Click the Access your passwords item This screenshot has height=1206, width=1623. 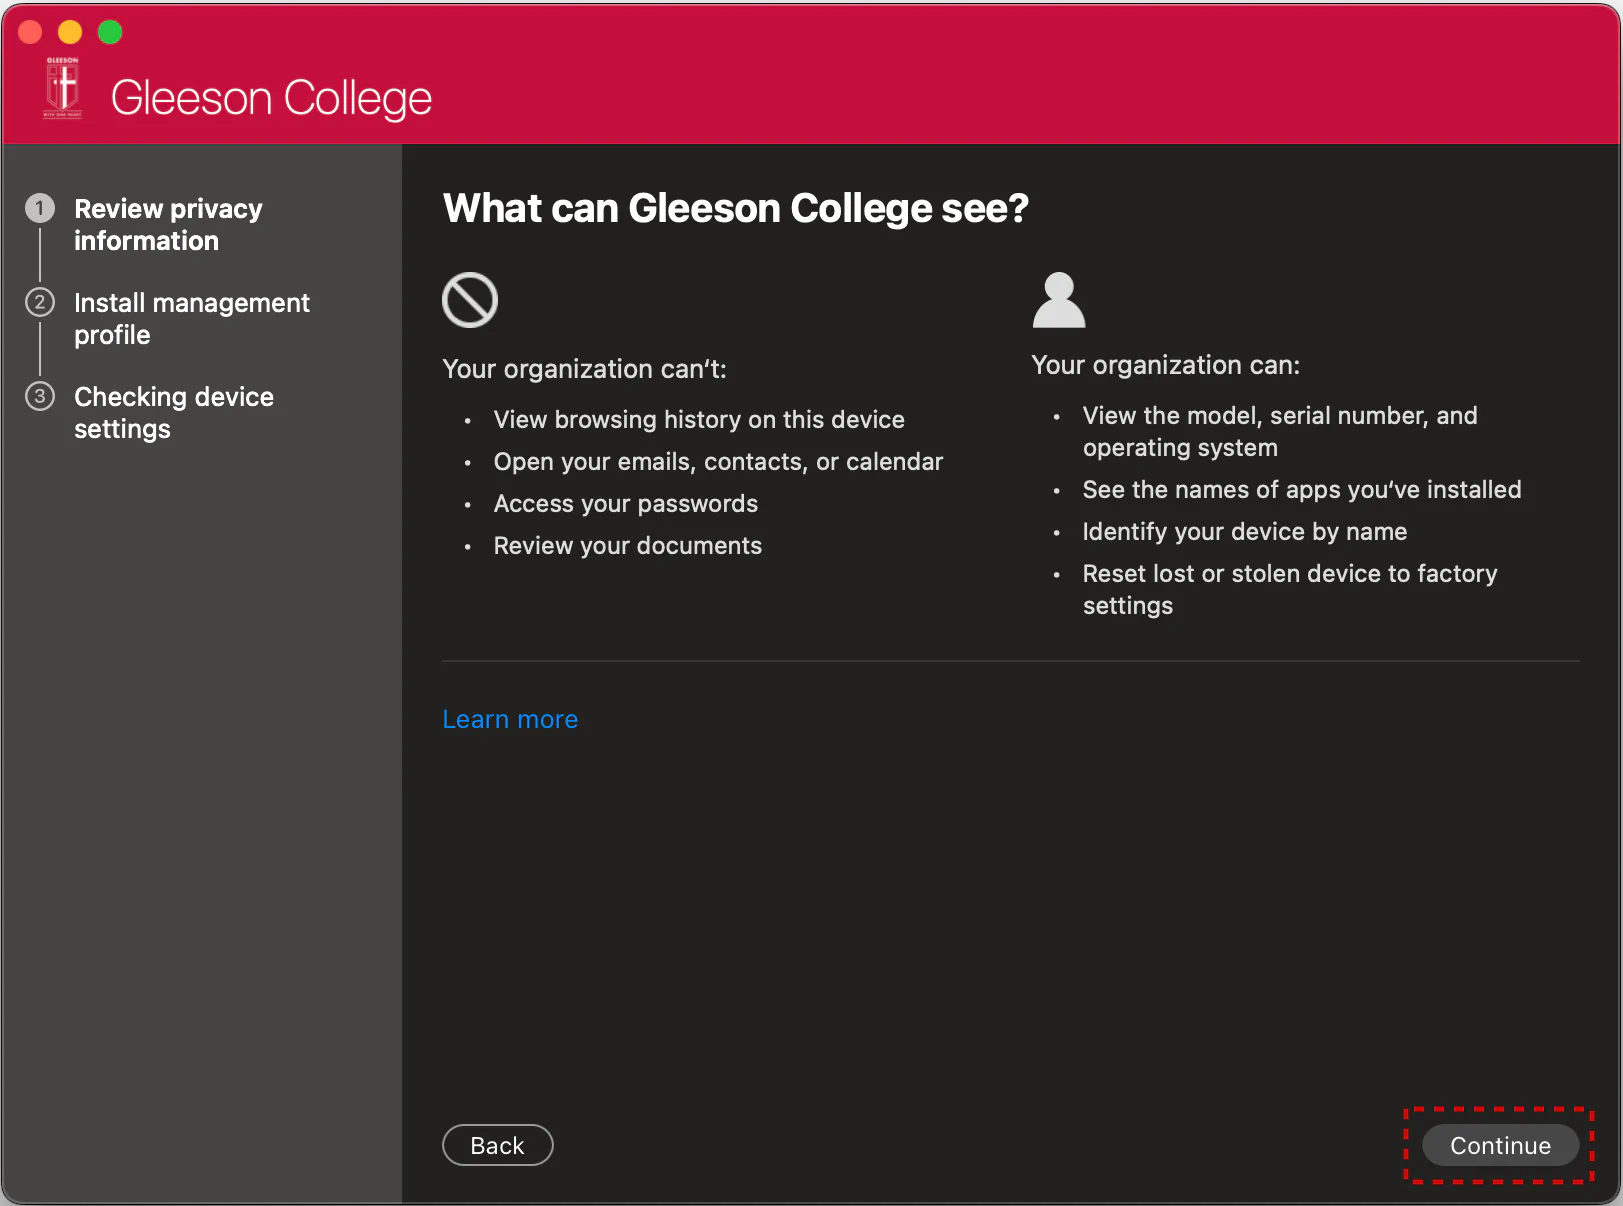[626, 503]
